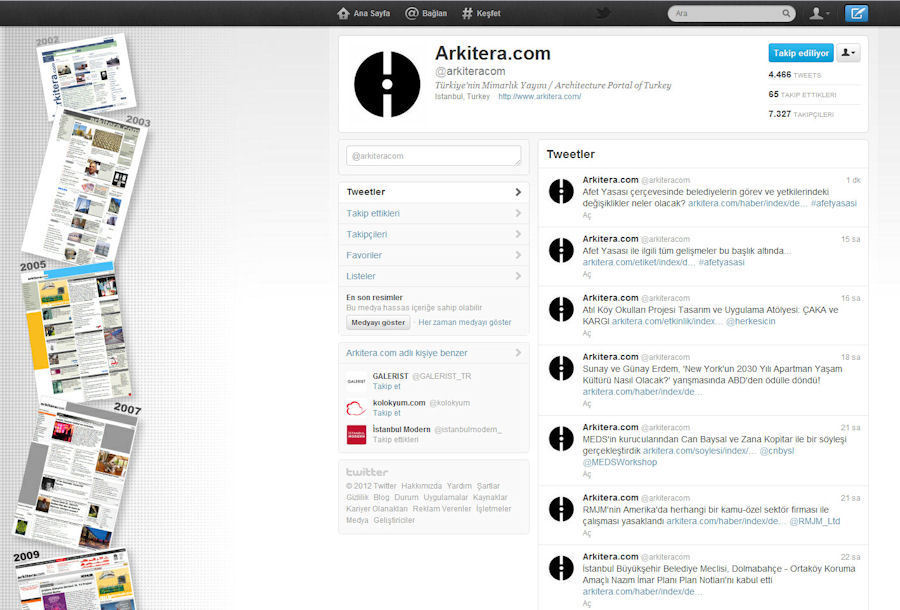Screen dimensions: 900x610
Task: Select the Takipçileri sidebar item
Action: (x=434, y=234)
